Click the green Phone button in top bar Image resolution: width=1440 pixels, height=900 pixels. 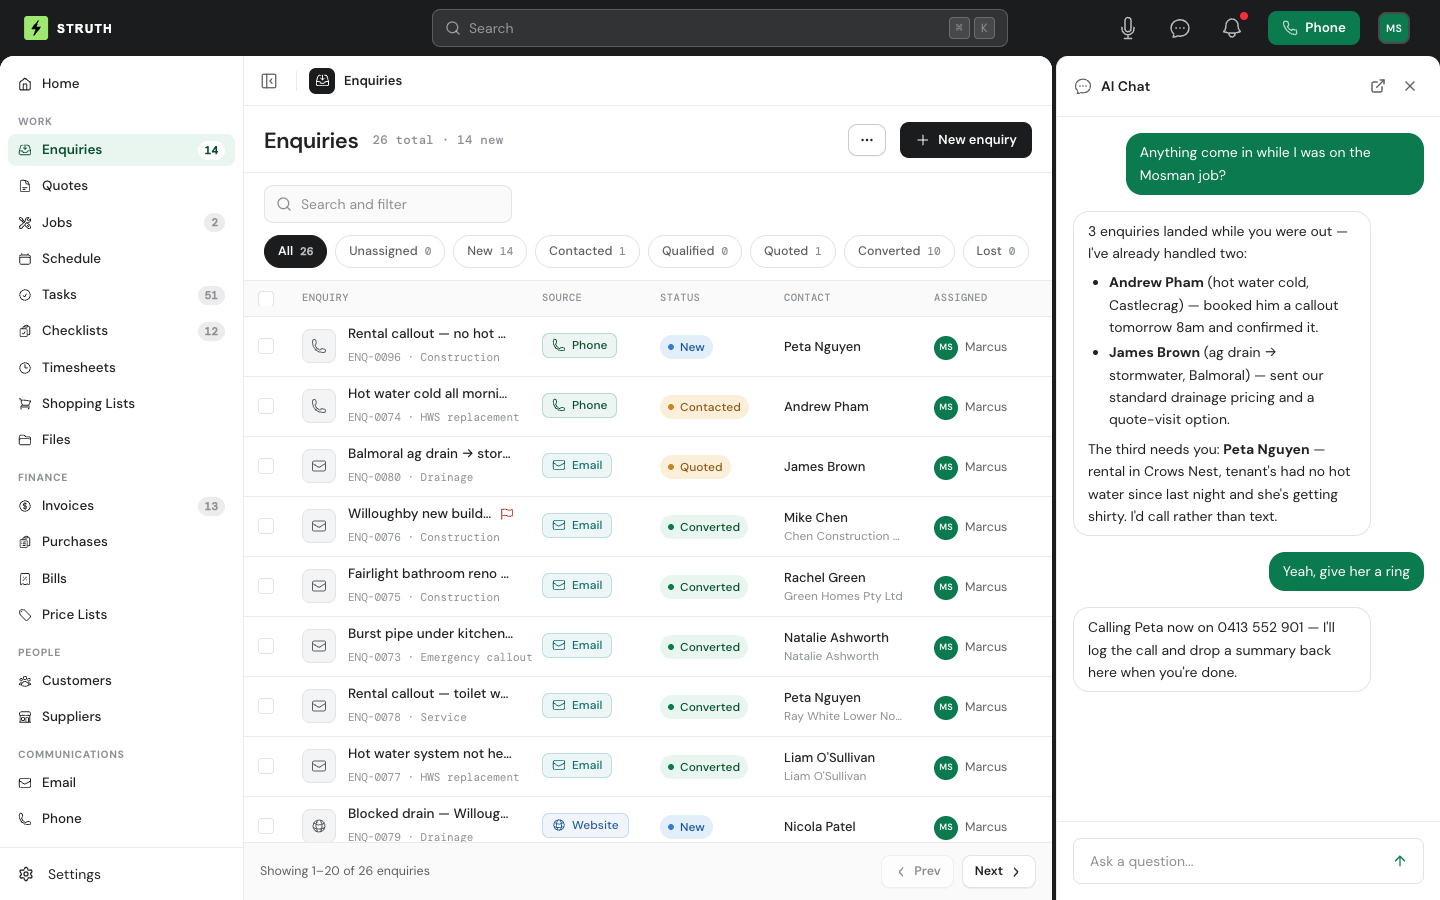point(1314,28)
